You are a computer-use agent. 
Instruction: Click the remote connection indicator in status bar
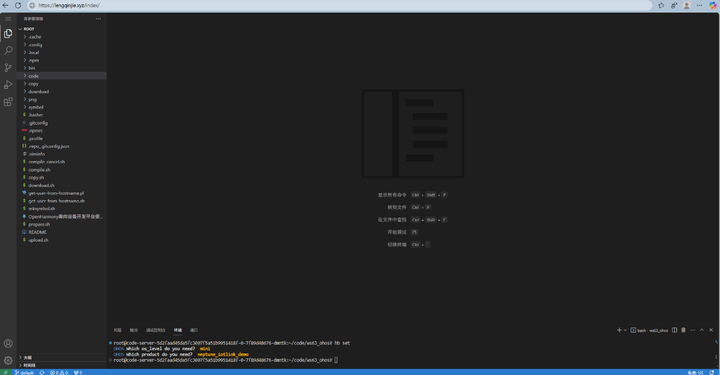click(x=5, y=372)
